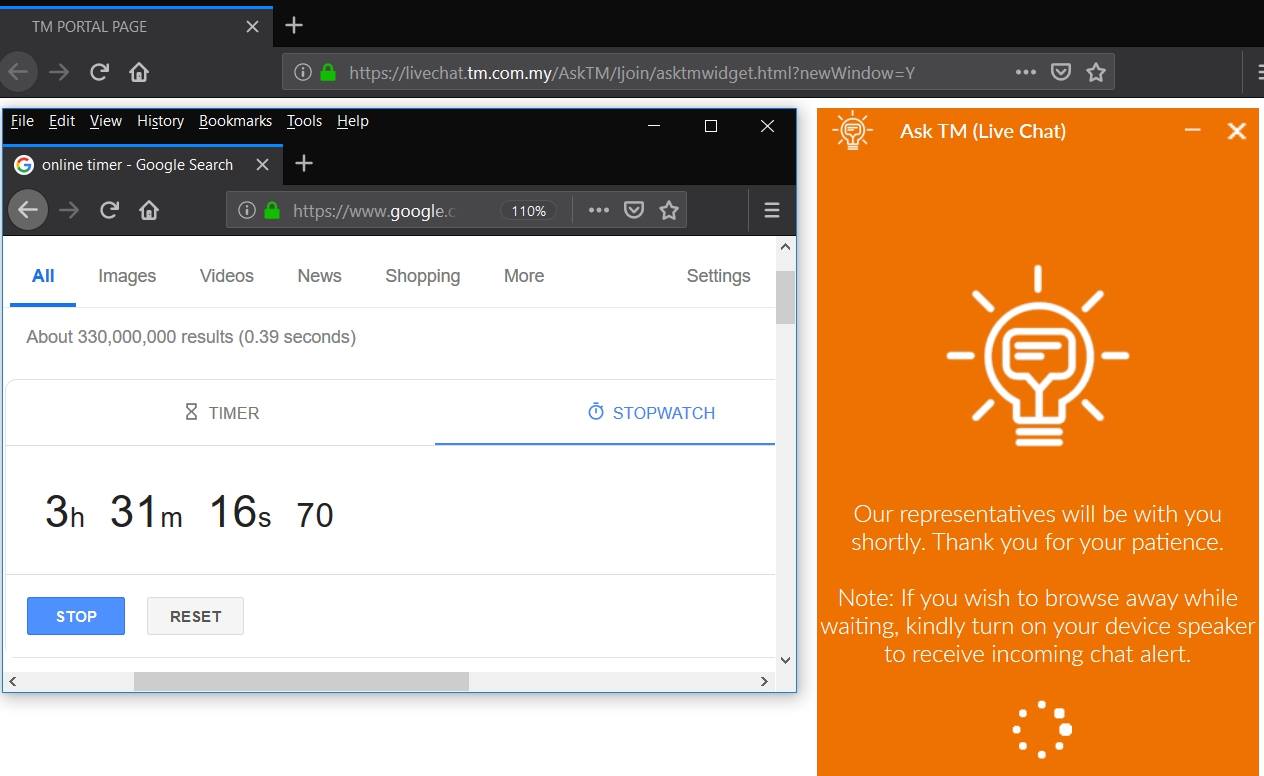Open the View menu

point(106,121)
